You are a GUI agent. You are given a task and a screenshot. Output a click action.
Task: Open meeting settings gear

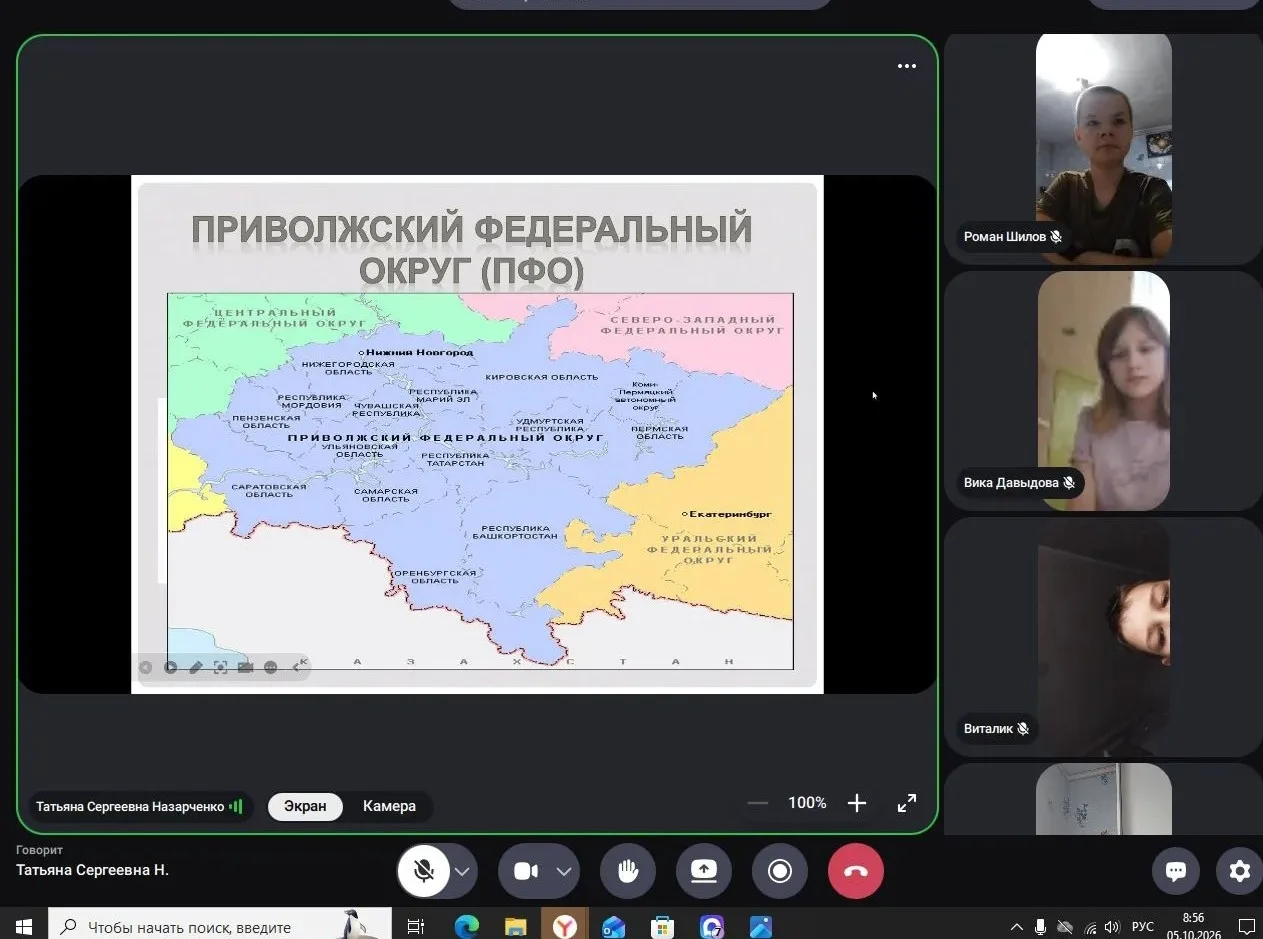[x=1240, y=871]
